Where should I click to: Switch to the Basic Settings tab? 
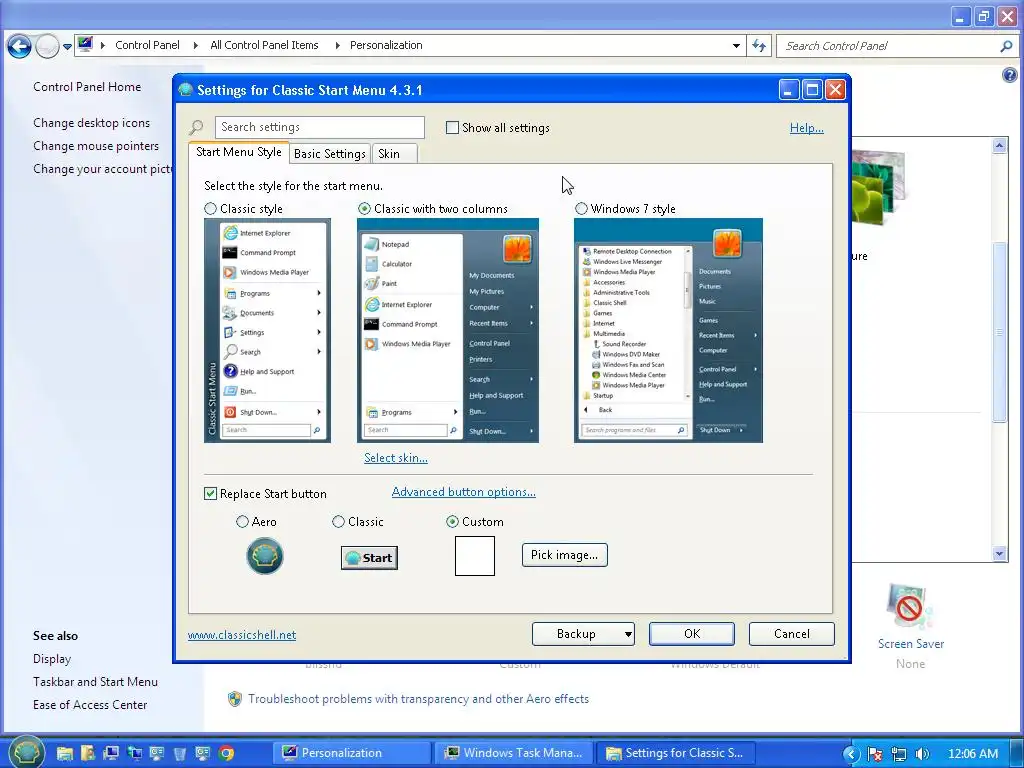click(x=330, y=153)
